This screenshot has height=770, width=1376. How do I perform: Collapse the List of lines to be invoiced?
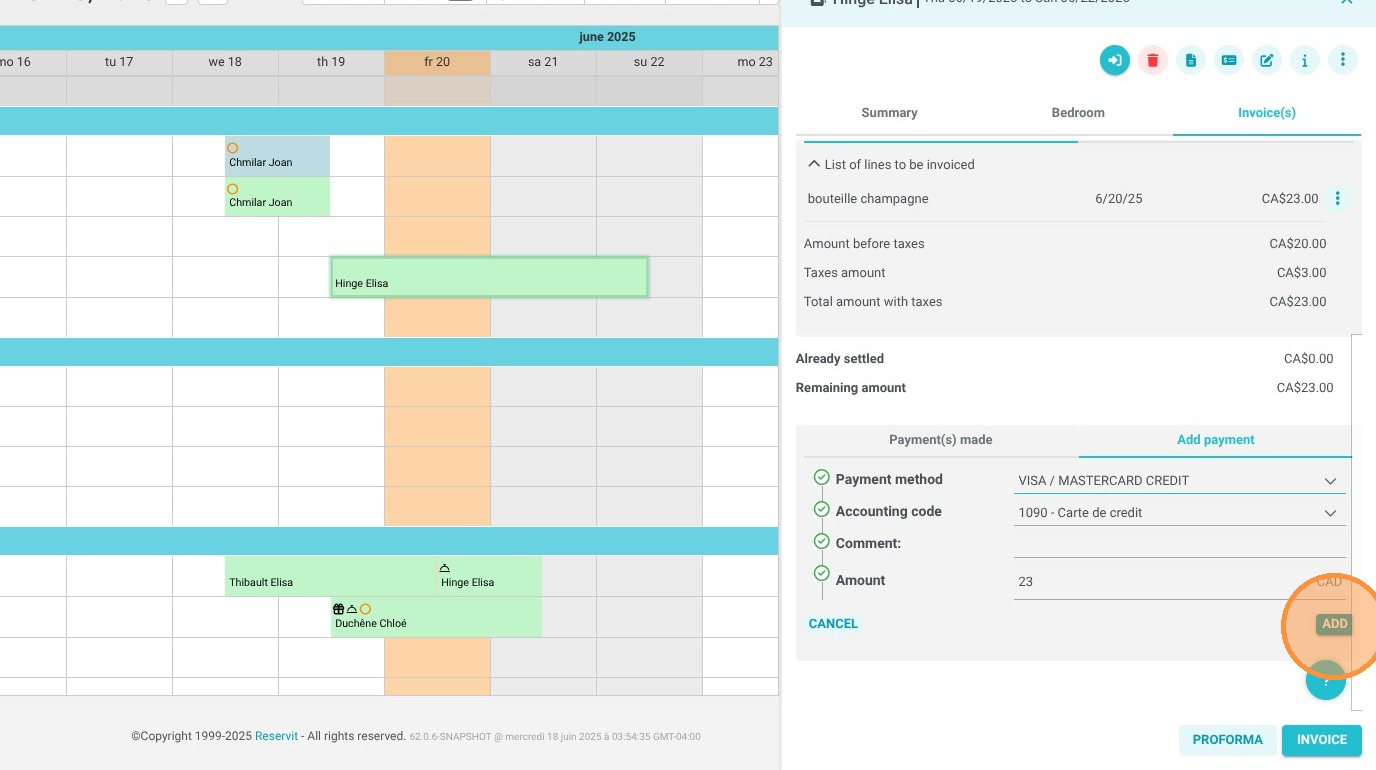pyautogui.click(x=891, y=164)
